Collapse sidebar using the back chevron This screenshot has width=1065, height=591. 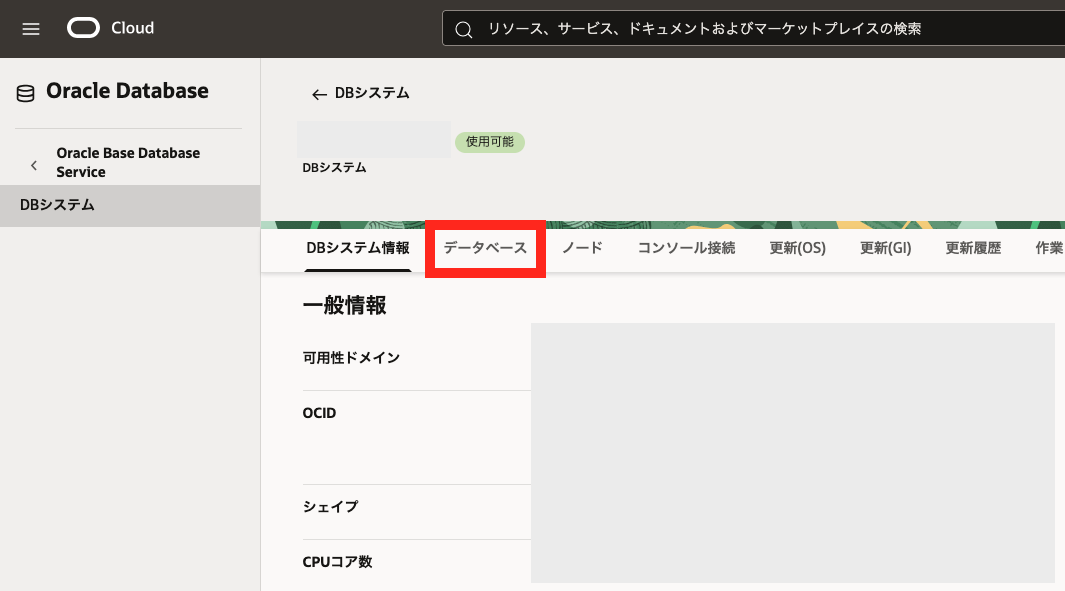[34, 163]
